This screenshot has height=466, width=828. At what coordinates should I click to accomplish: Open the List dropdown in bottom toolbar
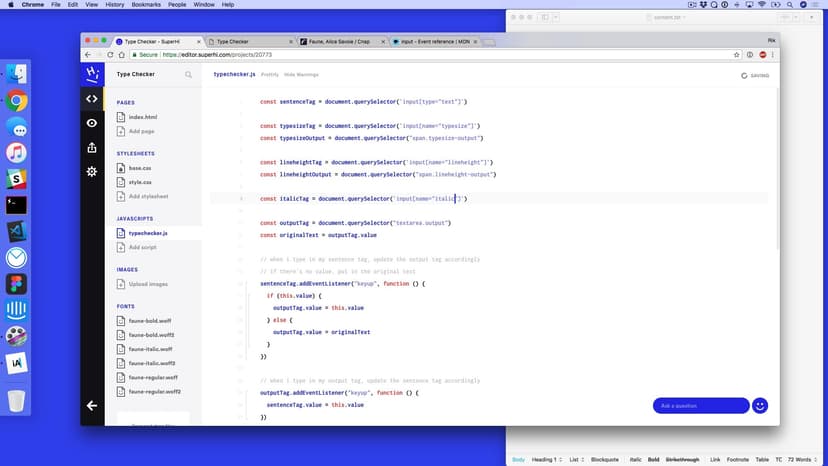(576, 459)
